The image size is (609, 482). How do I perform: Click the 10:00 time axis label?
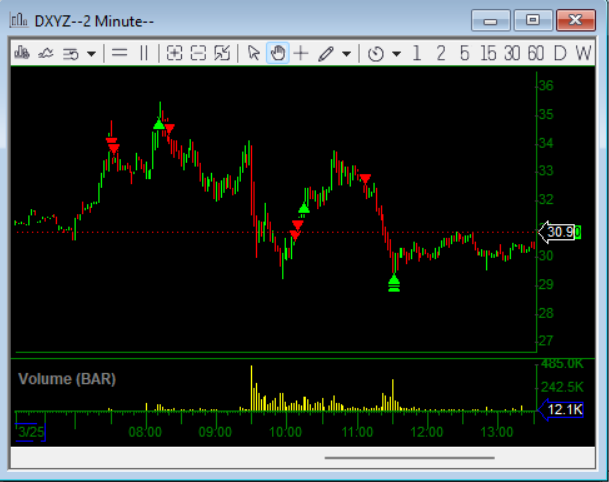pos(285,432)
